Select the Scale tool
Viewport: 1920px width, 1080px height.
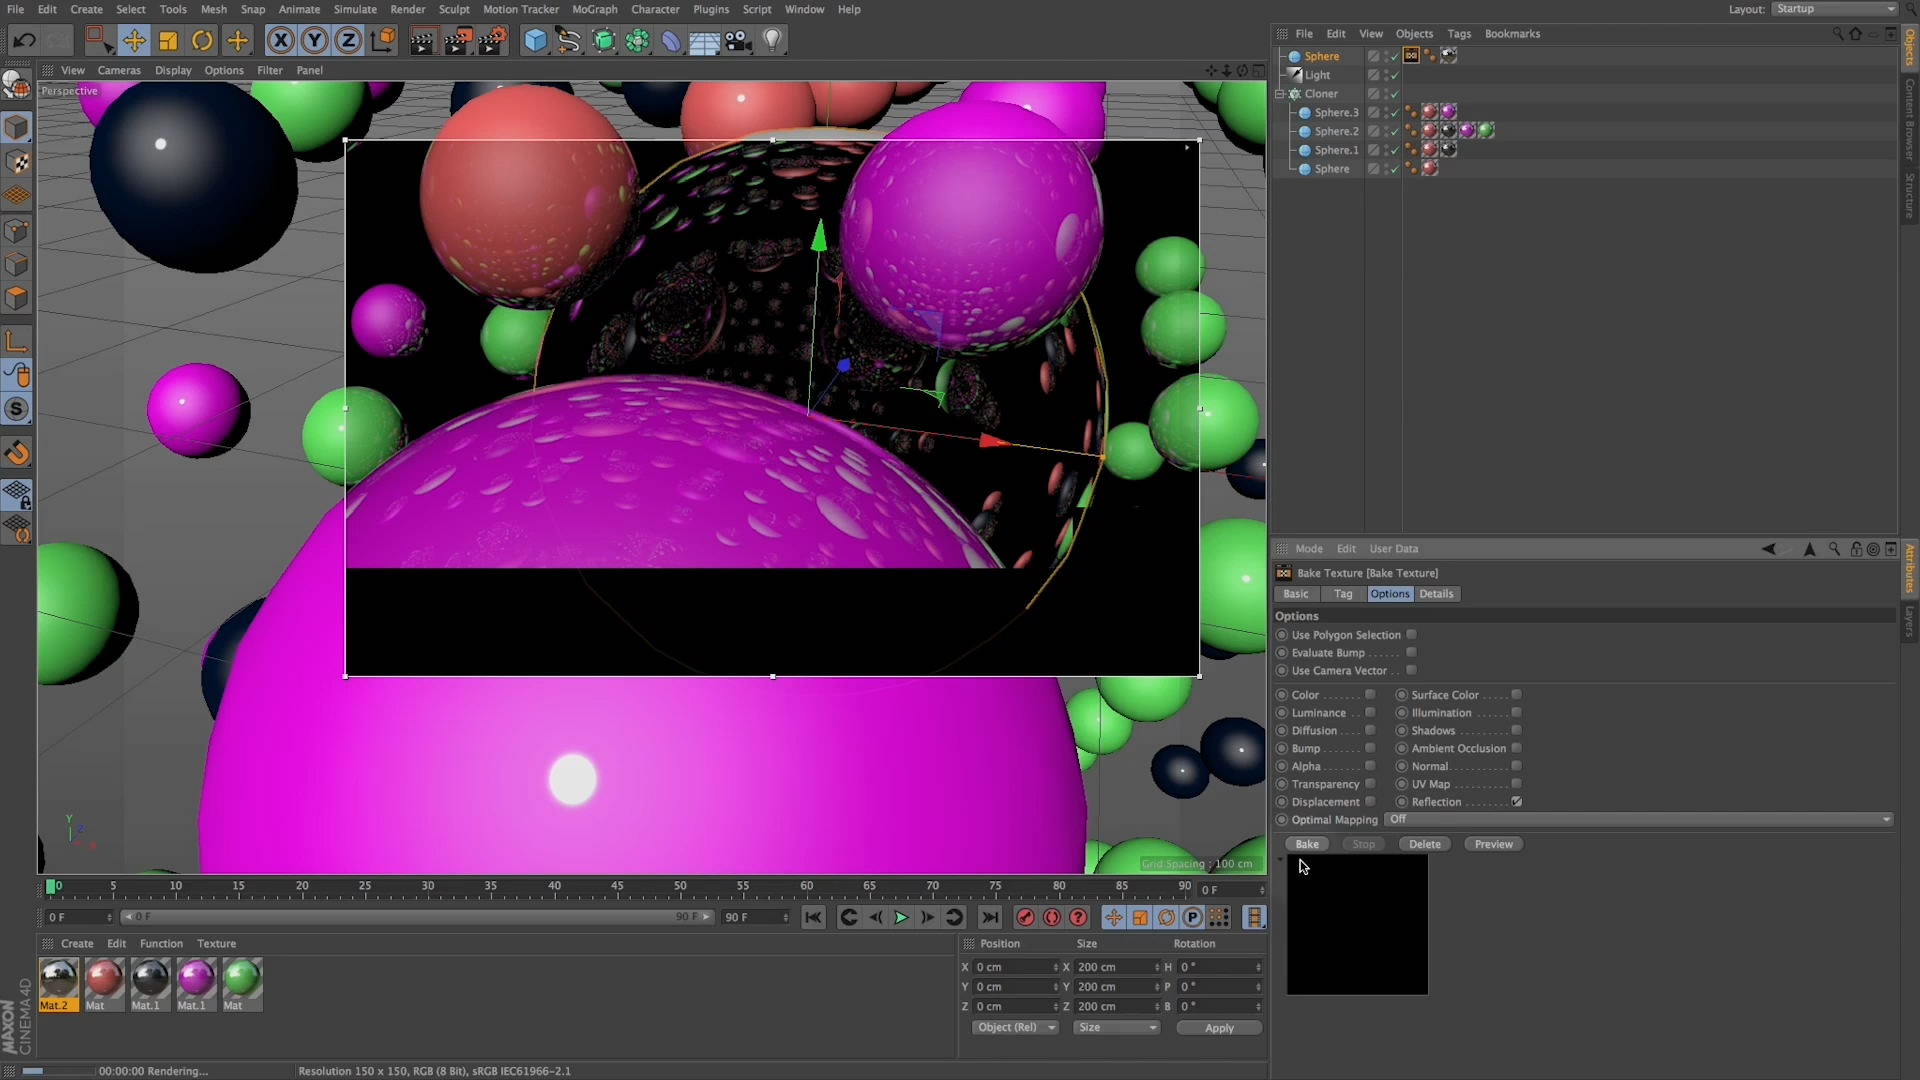(168, 40)
